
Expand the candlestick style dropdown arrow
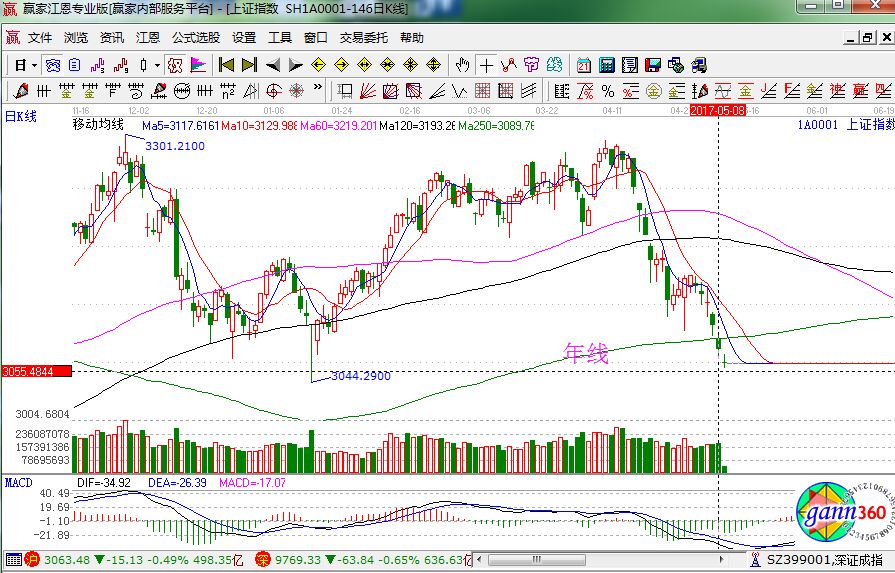[x=157, y=65]
